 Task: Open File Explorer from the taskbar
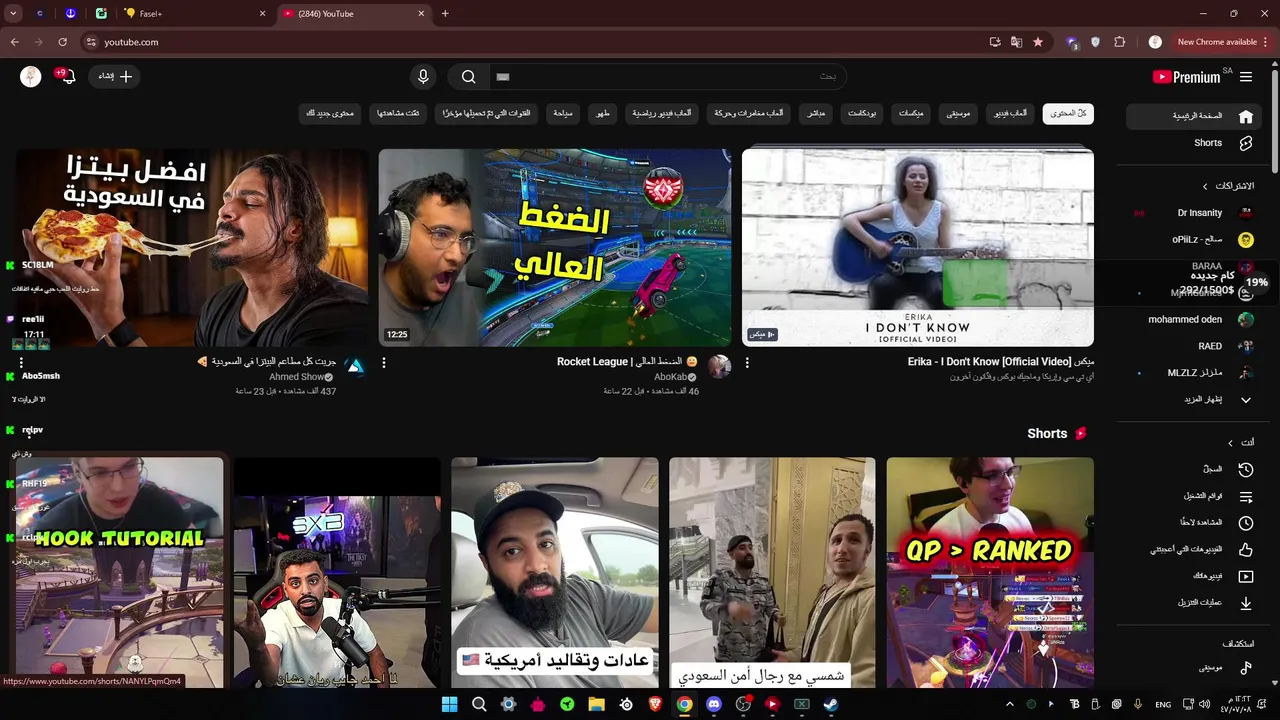(x=596, y=704)
